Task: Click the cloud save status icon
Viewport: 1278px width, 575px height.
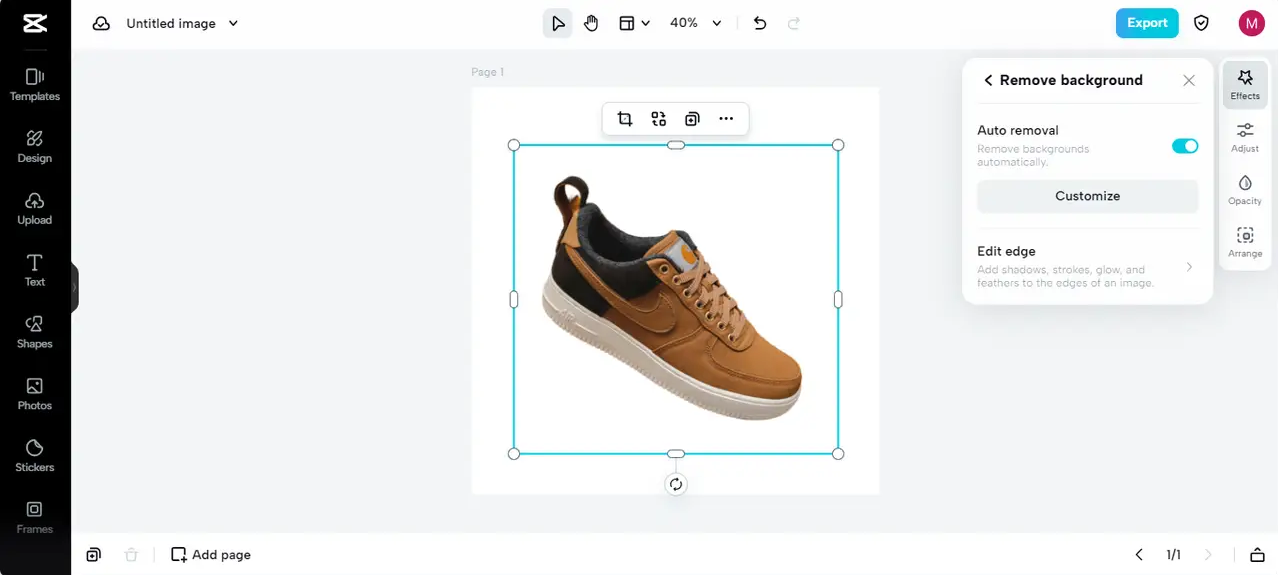Action: [x=101, y=23]
